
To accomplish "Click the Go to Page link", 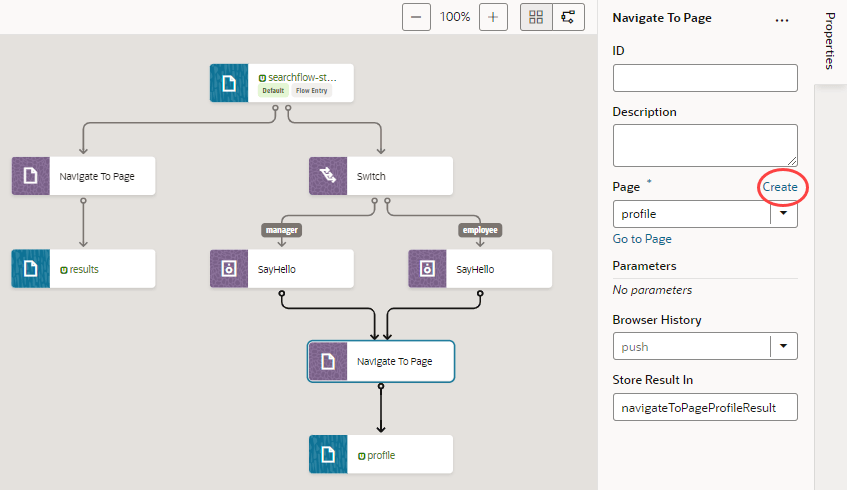I will pyautogui.click(x=642, y=239).
